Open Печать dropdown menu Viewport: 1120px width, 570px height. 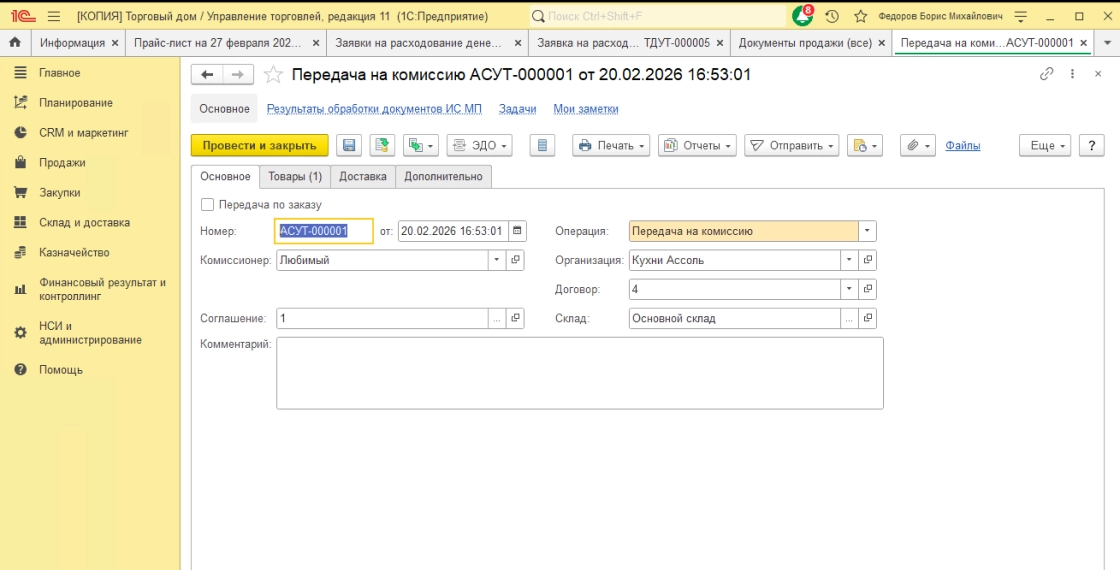(x=611, y=146)
